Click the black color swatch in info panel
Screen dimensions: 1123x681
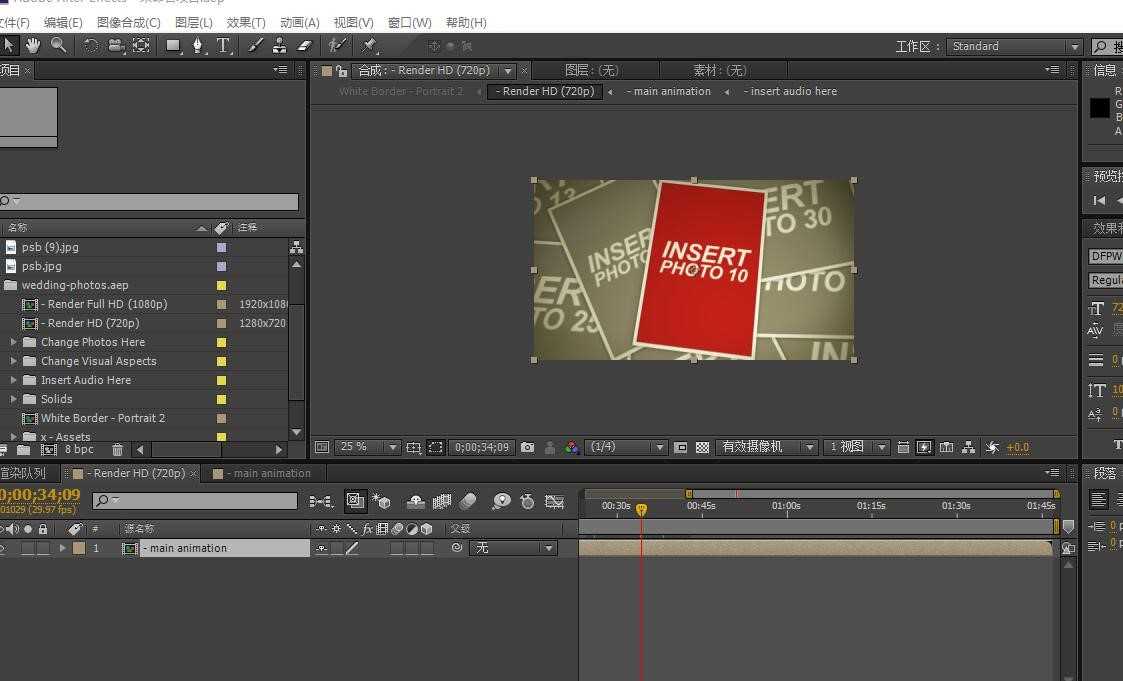(1099, 108)
